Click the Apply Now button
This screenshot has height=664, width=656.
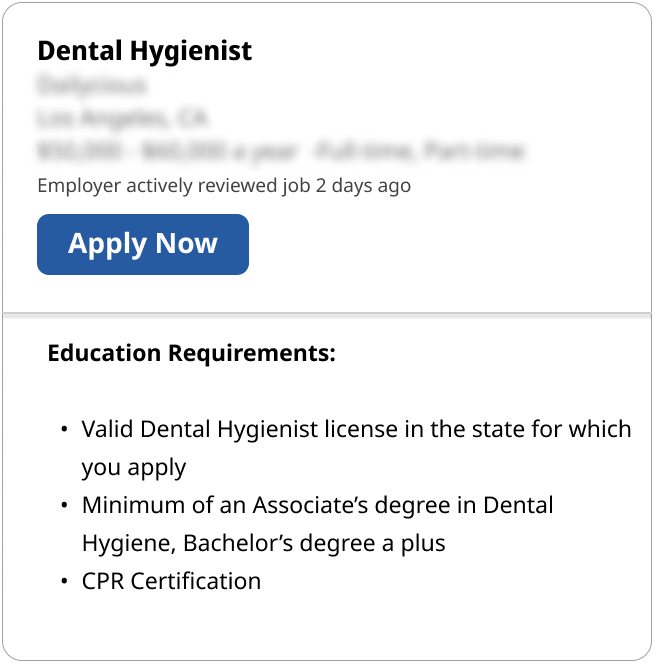143,244
